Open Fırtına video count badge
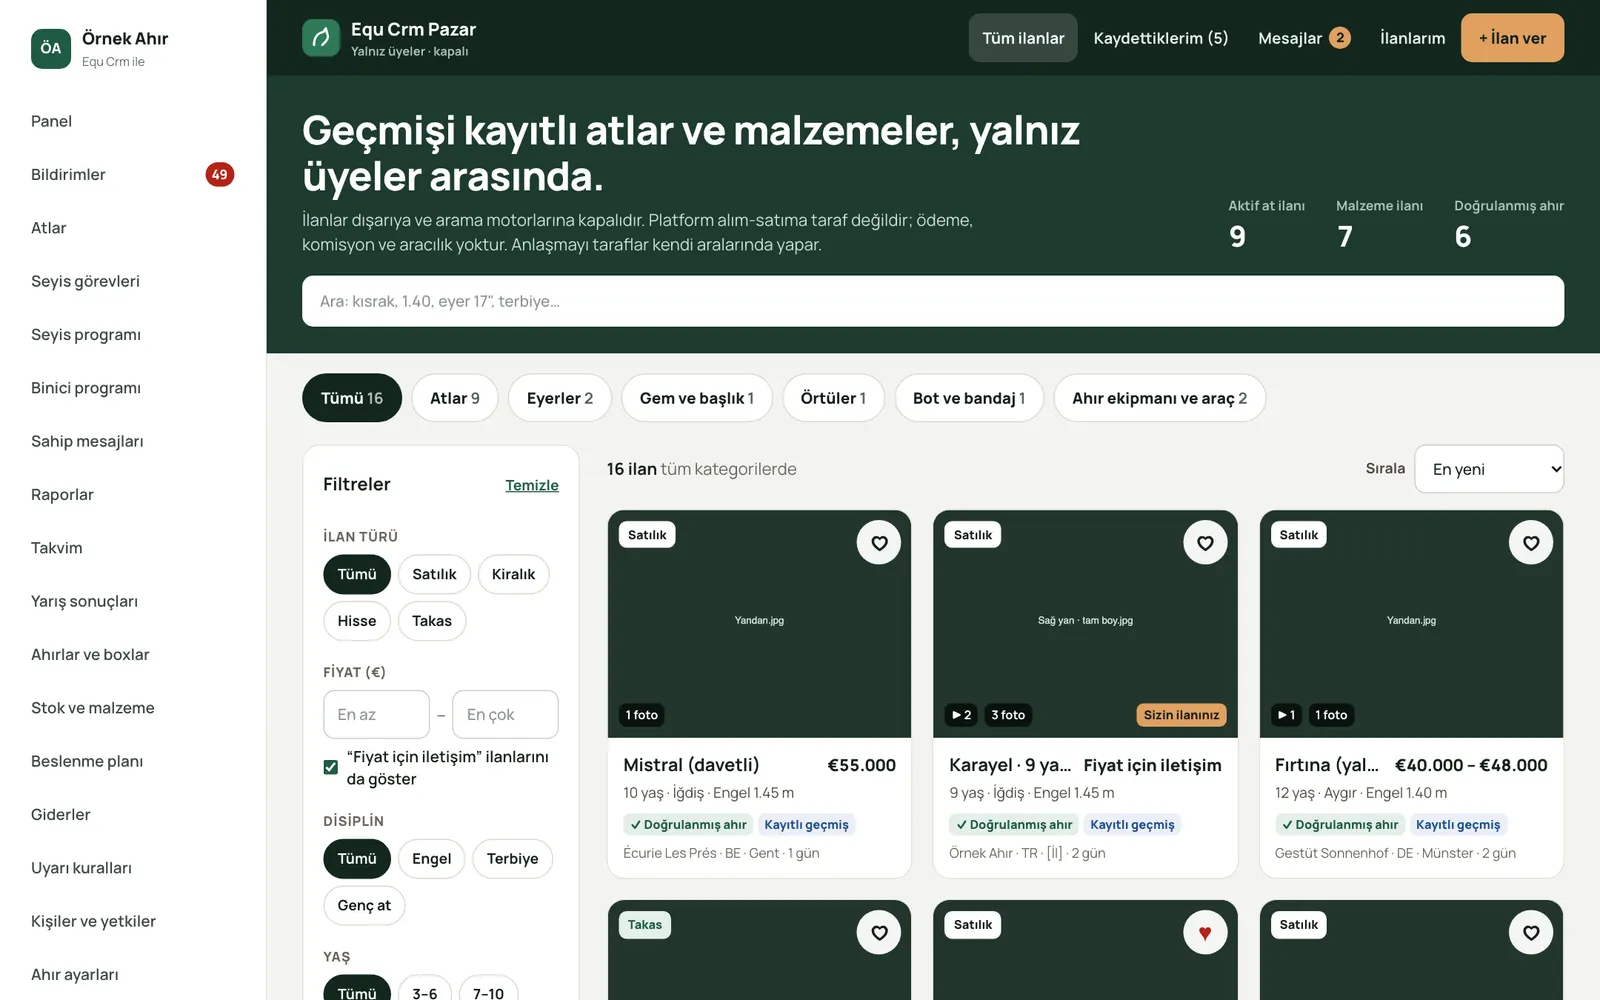 1286,715
